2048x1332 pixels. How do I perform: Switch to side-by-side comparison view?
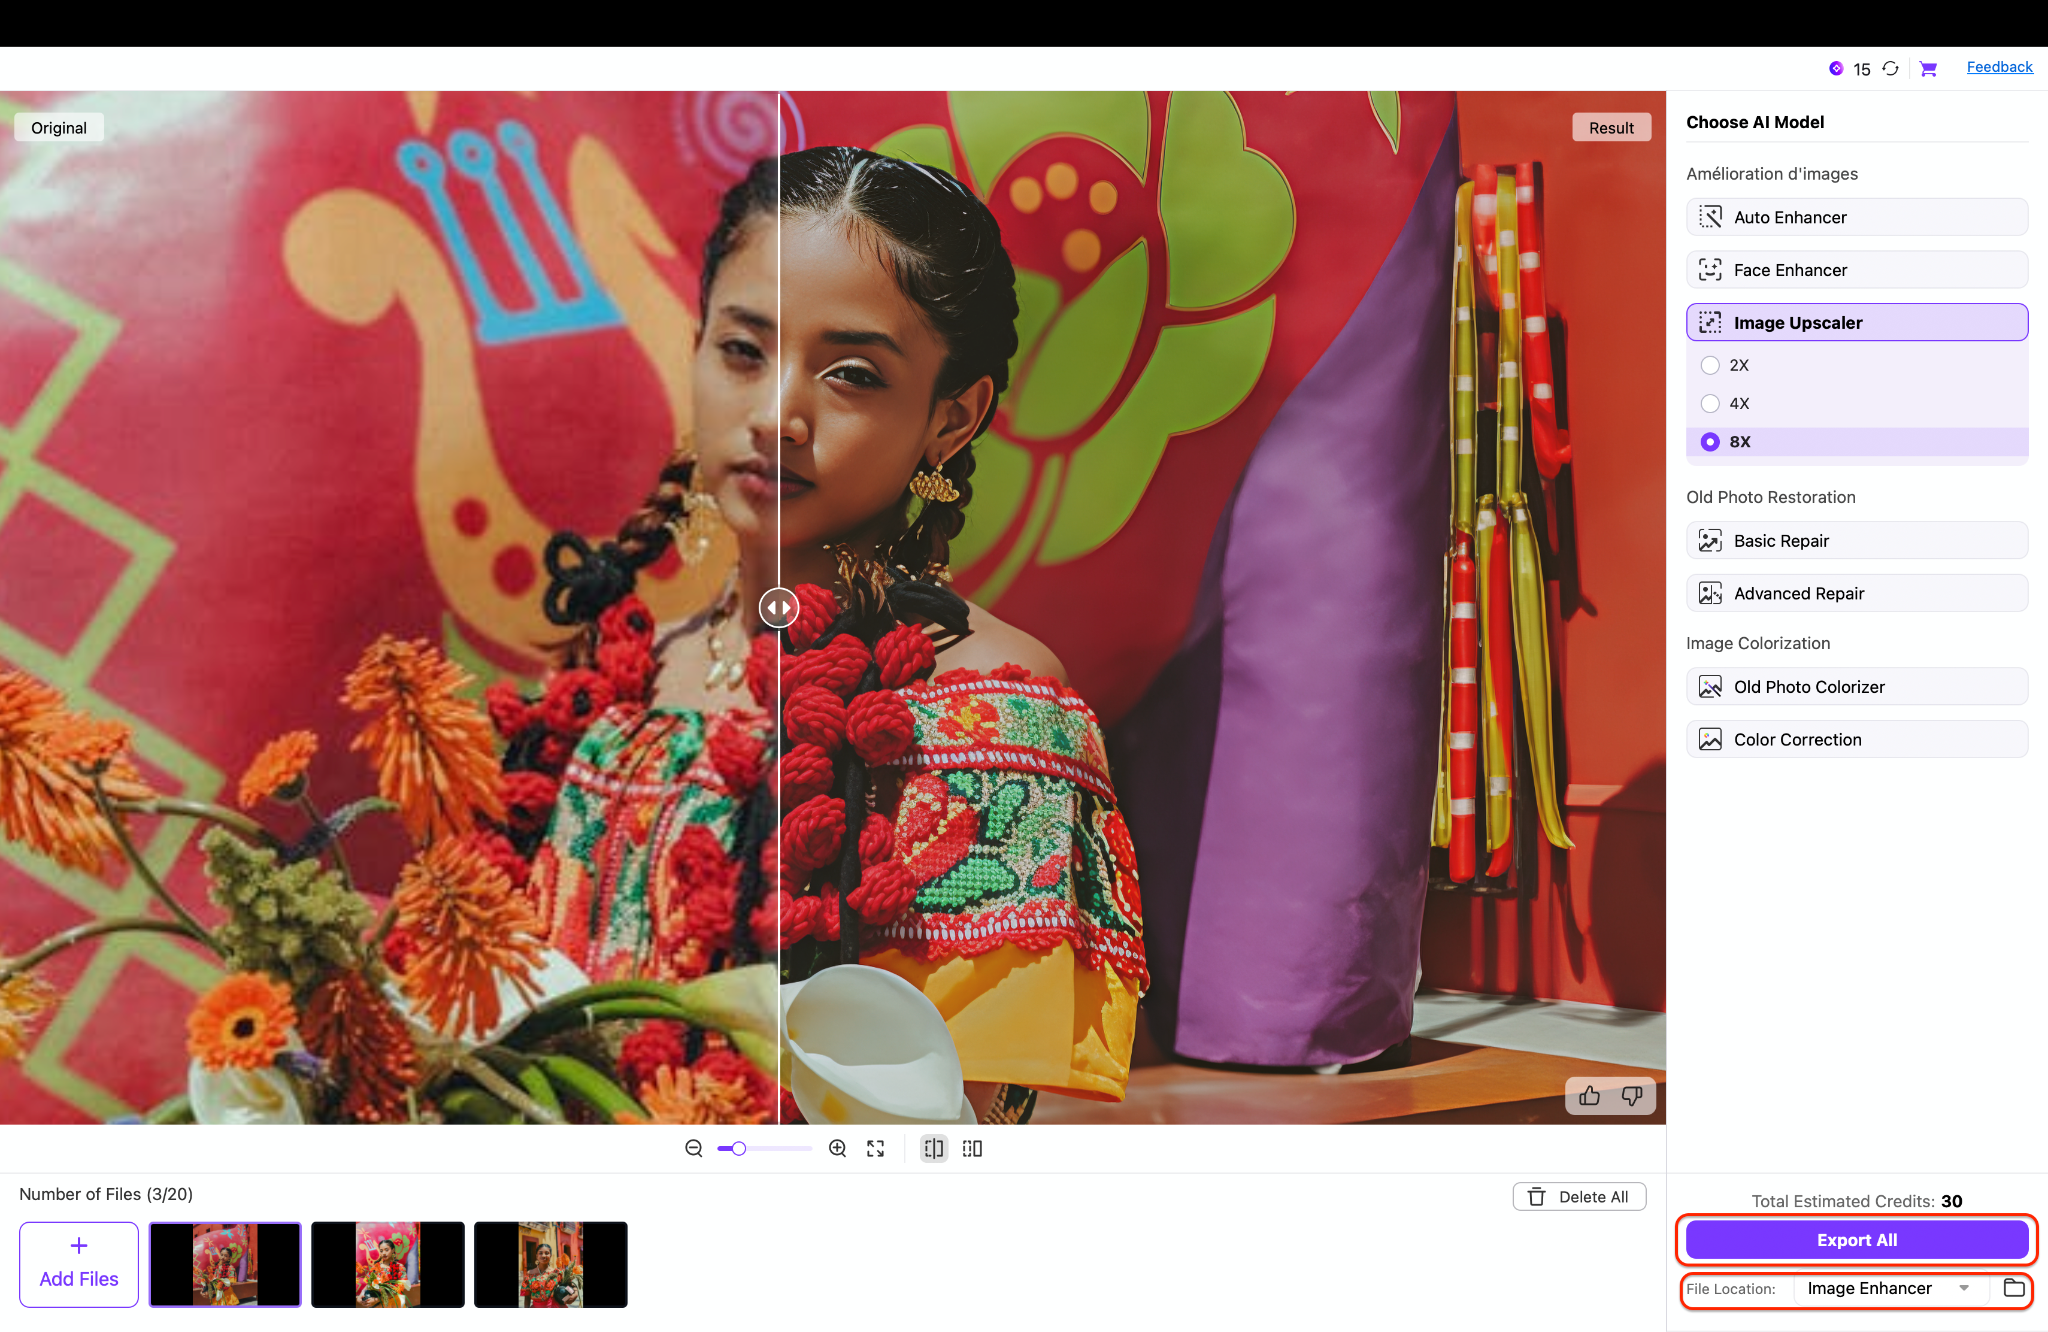pyautogui.click(x=971, y=1148)
